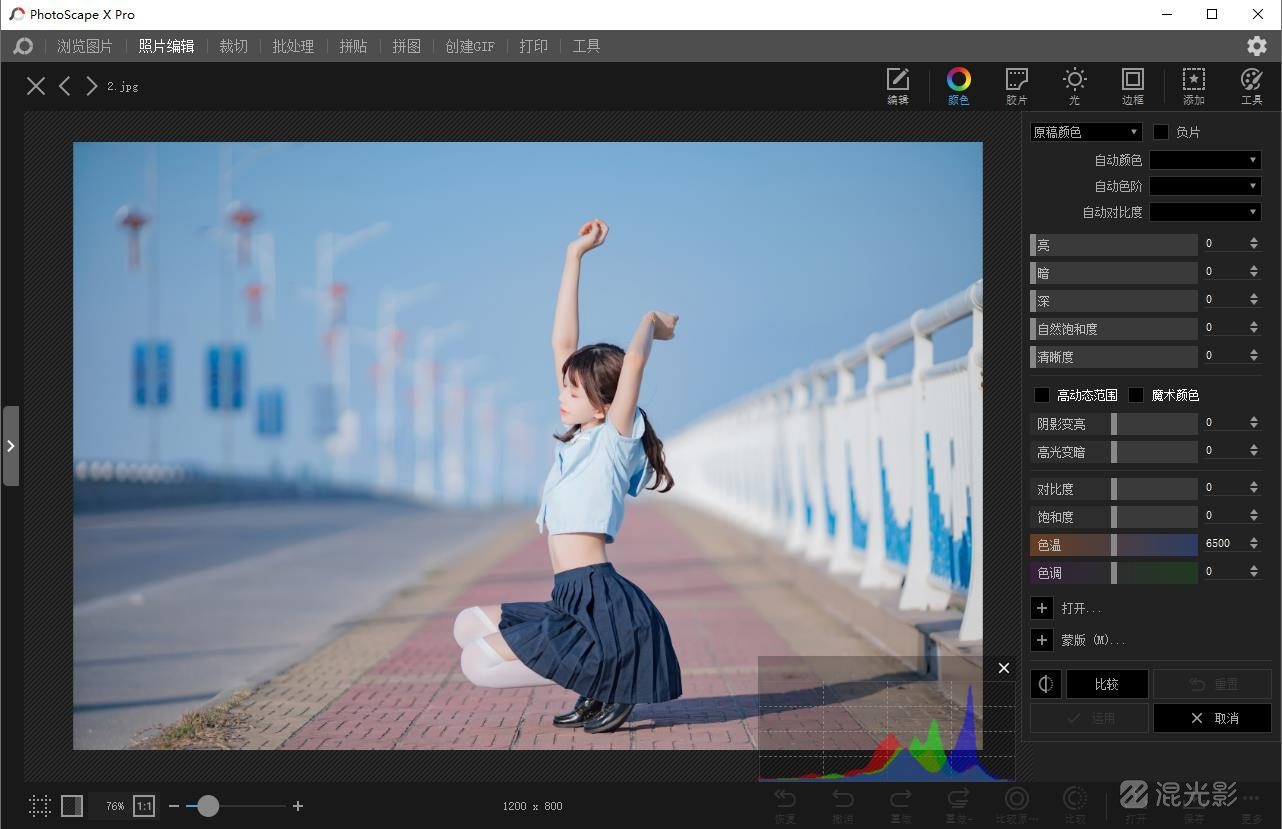This screenshot has width=1282, height=829.
Task: Switch to 打印 print tab
Action: coord(533,46)
